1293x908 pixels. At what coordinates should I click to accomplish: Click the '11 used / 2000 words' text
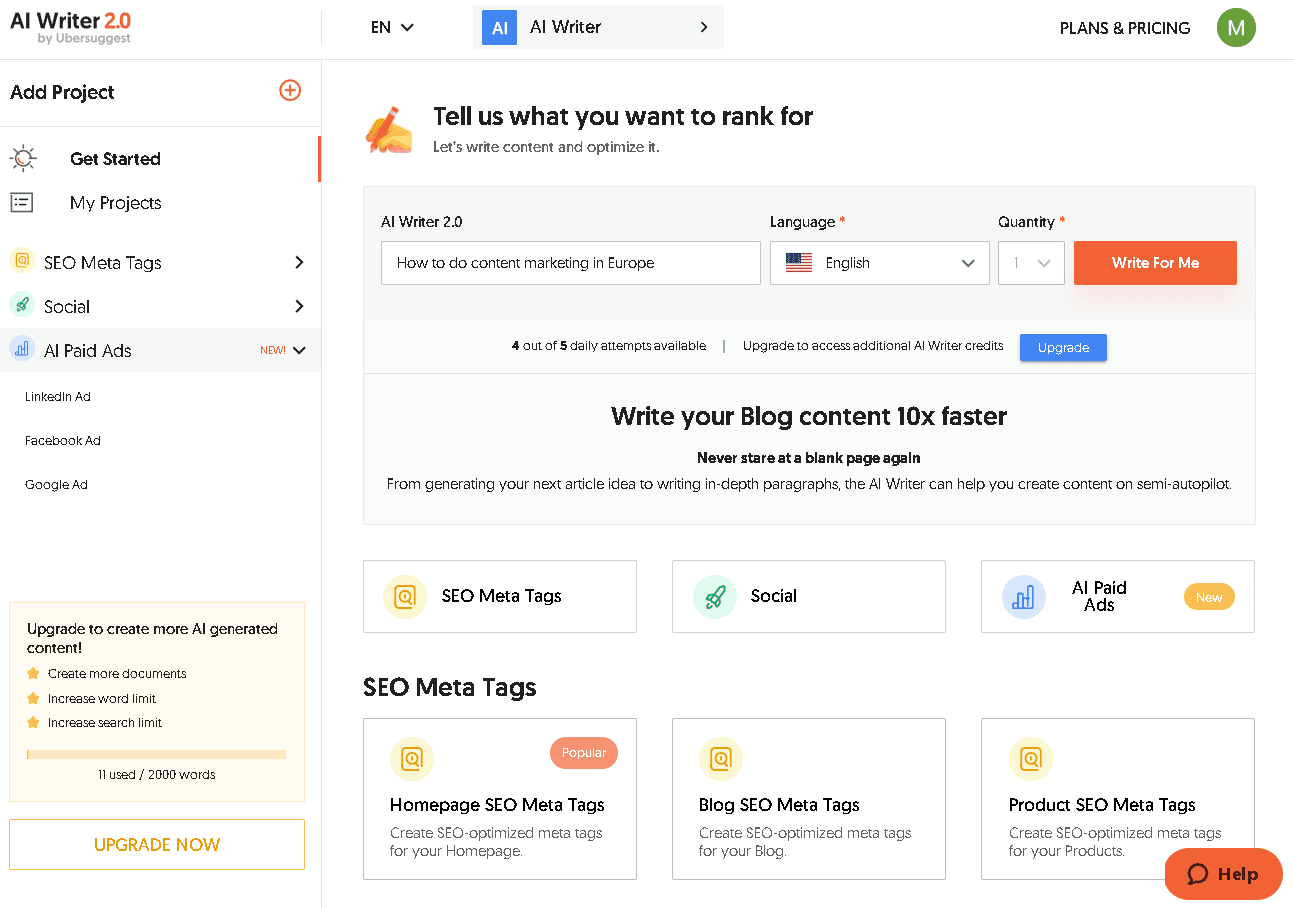click(157, 774)
